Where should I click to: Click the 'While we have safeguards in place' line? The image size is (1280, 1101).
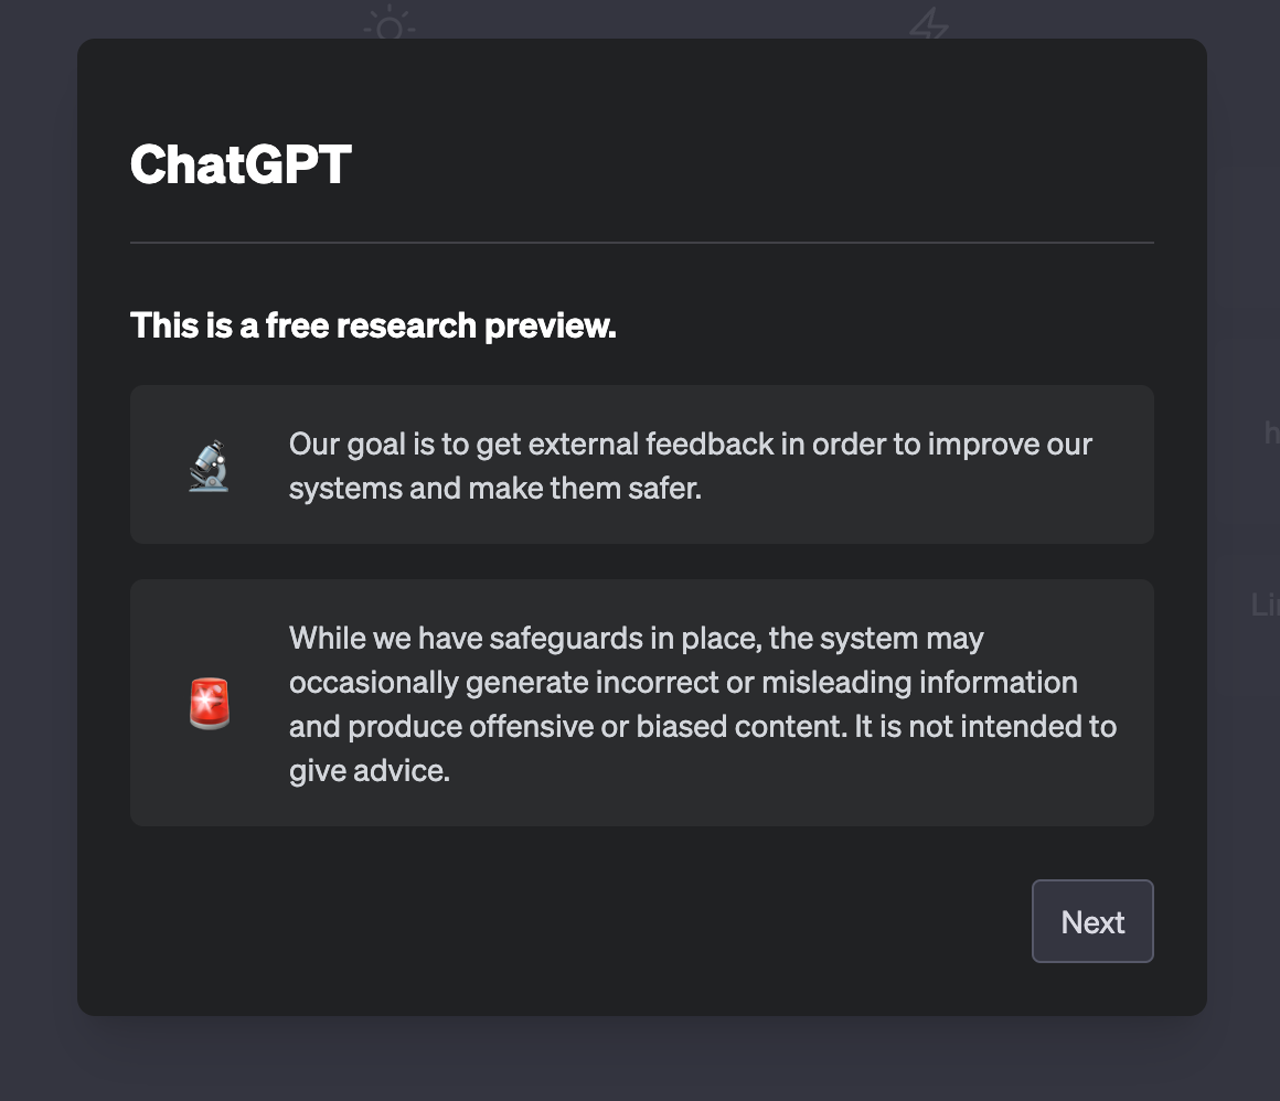click(x=636, y=638)
